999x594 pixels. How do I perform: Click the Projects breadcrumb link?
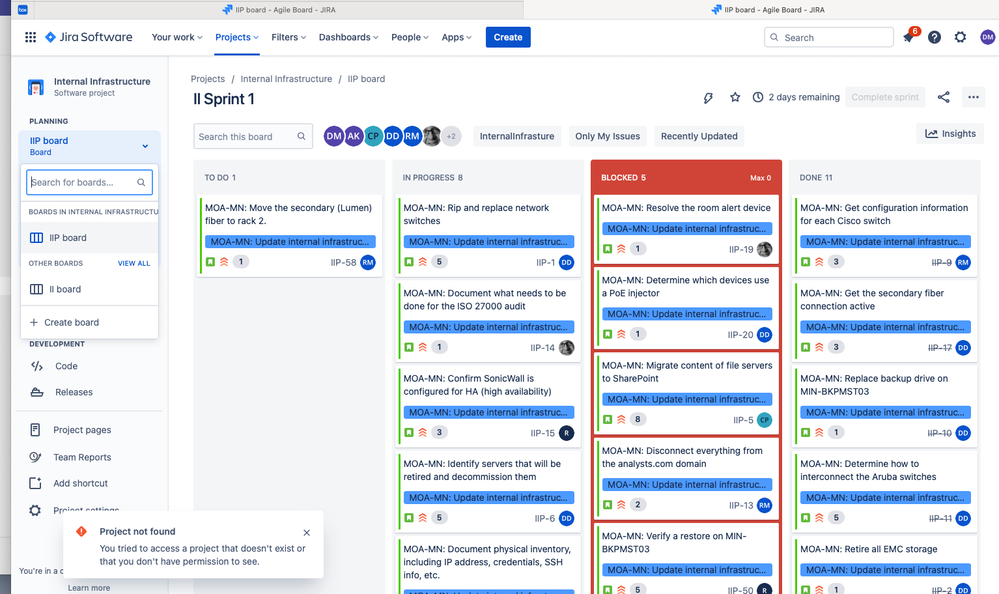coord(208,79)
